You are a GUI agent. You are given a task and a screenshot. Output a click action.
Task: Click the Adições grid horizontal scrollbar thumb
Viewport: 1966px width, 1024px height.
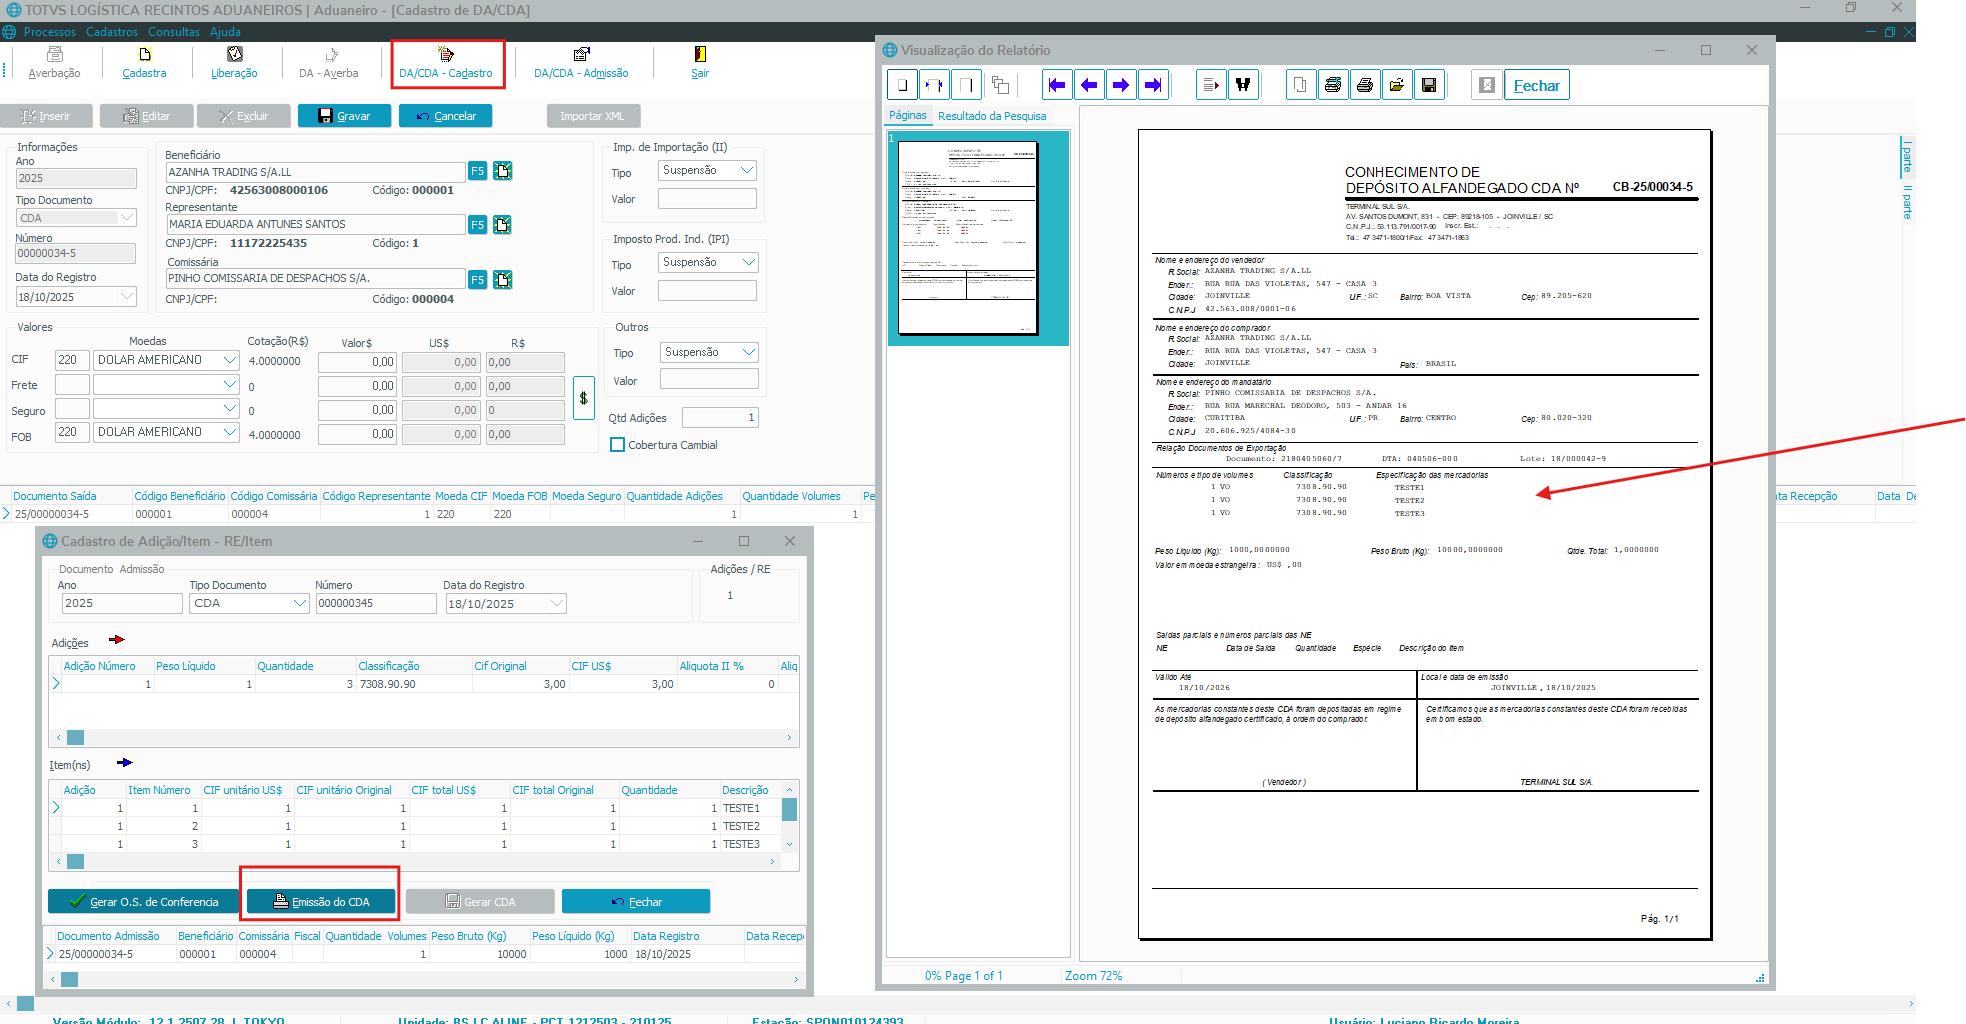pos(75,737)
